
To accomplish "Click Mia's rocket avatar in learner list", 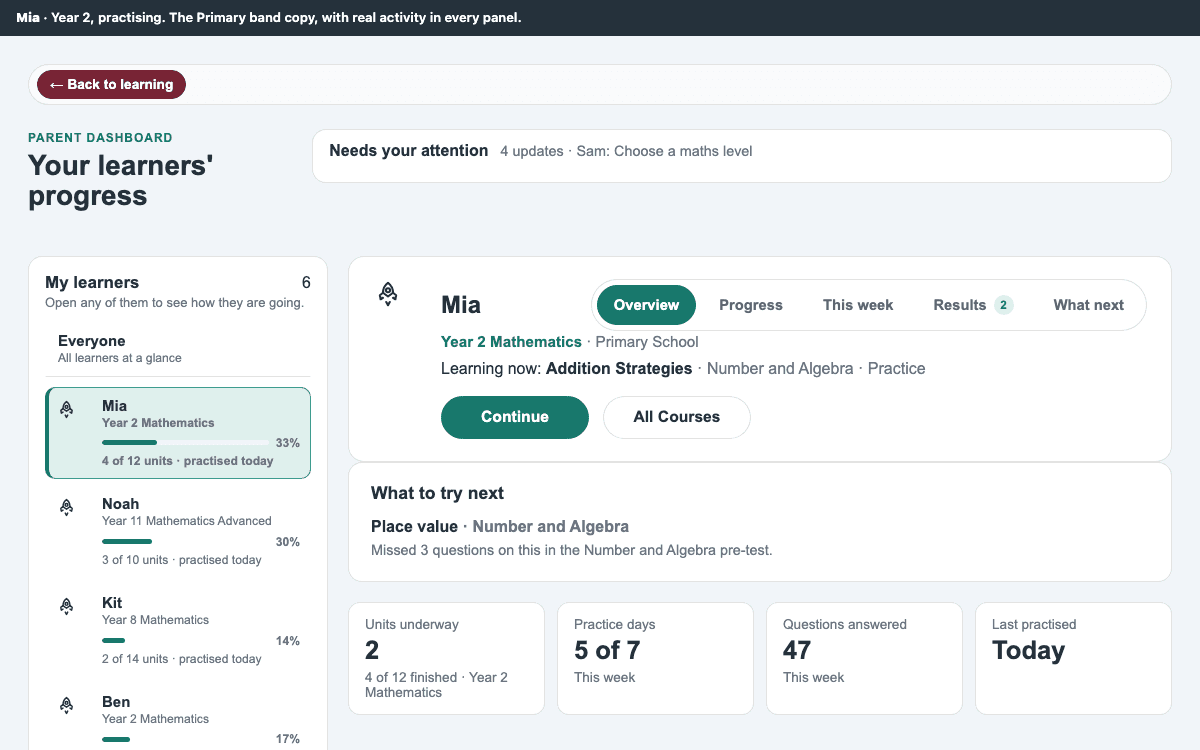I will (67, 409).
